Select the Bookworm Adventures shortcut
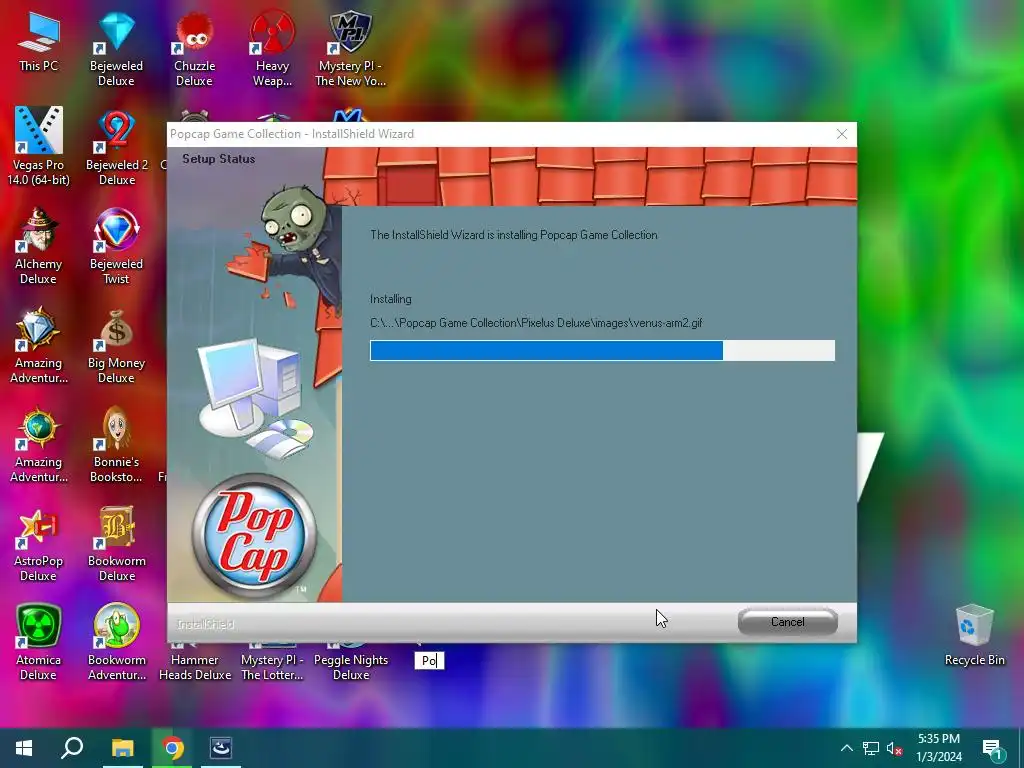 coord(116,643)
